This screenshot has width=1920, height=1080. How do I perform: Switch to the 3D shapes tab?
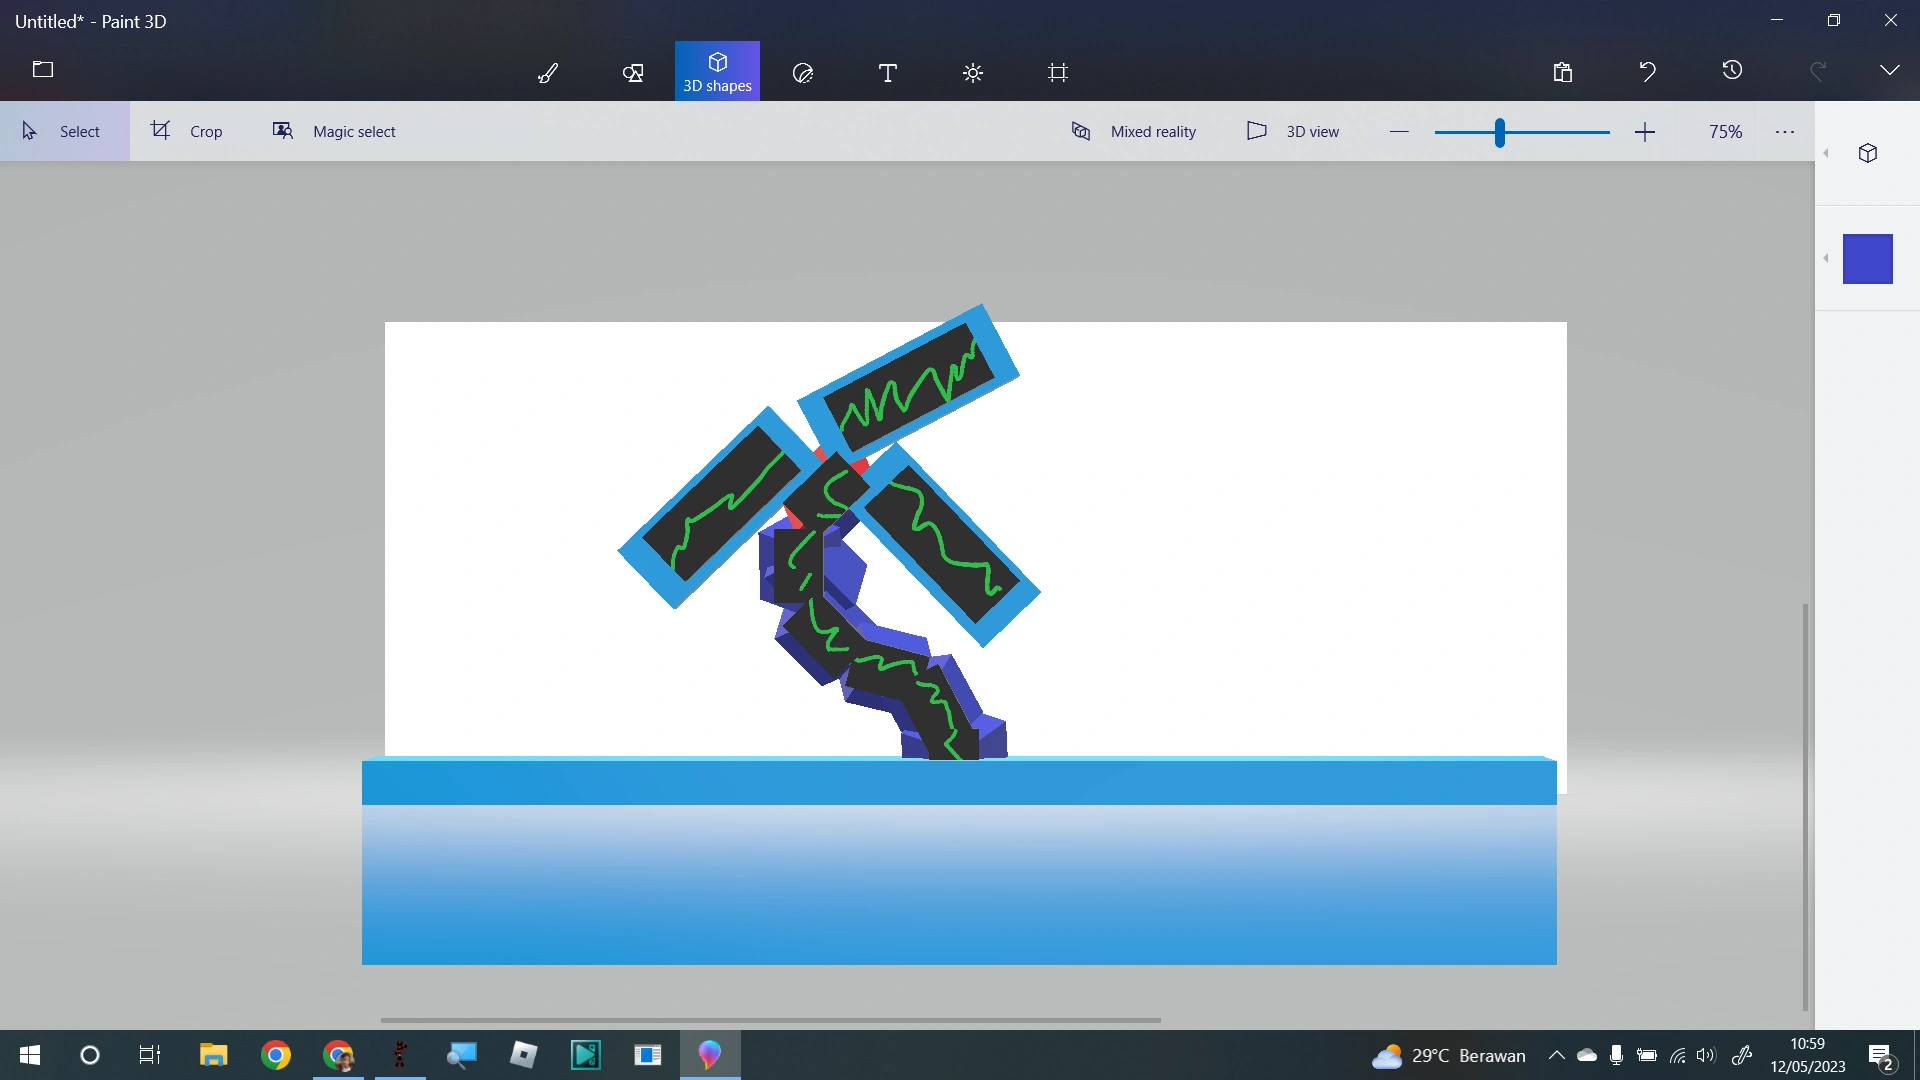click(x=717, y=71)
